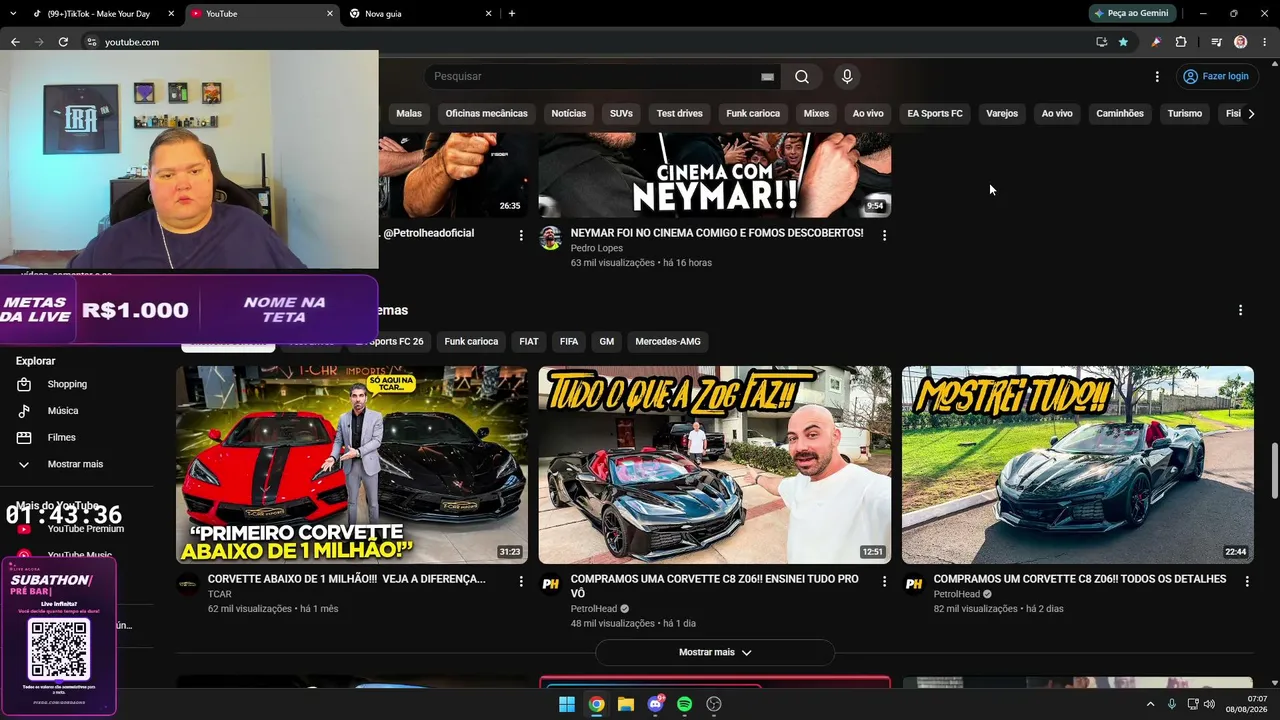
Task: Click the 'Fazer login' button
Action: tap(1216, 77)
